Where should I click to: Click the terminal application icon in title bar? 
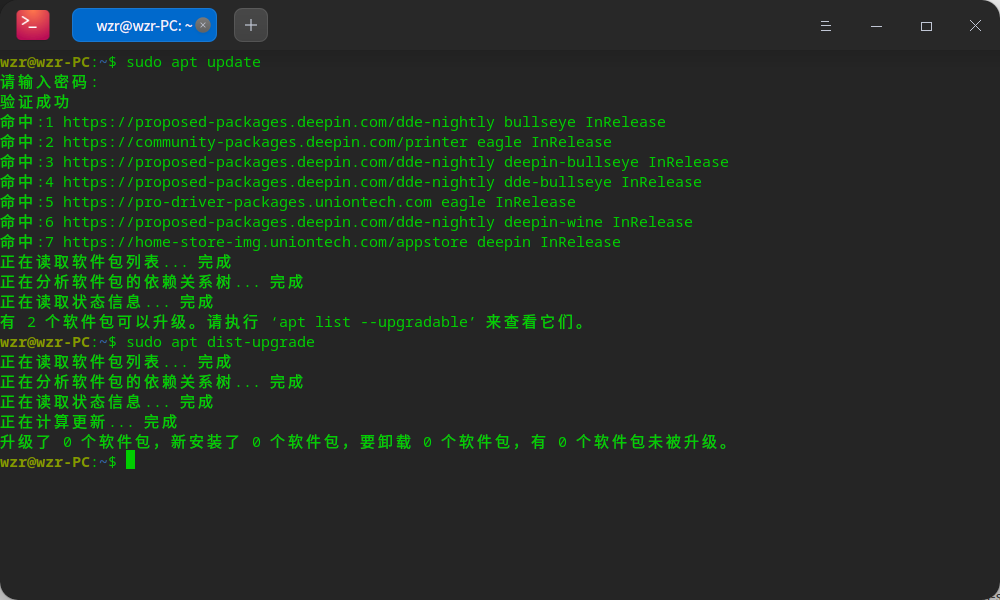(x=31, y=24)
